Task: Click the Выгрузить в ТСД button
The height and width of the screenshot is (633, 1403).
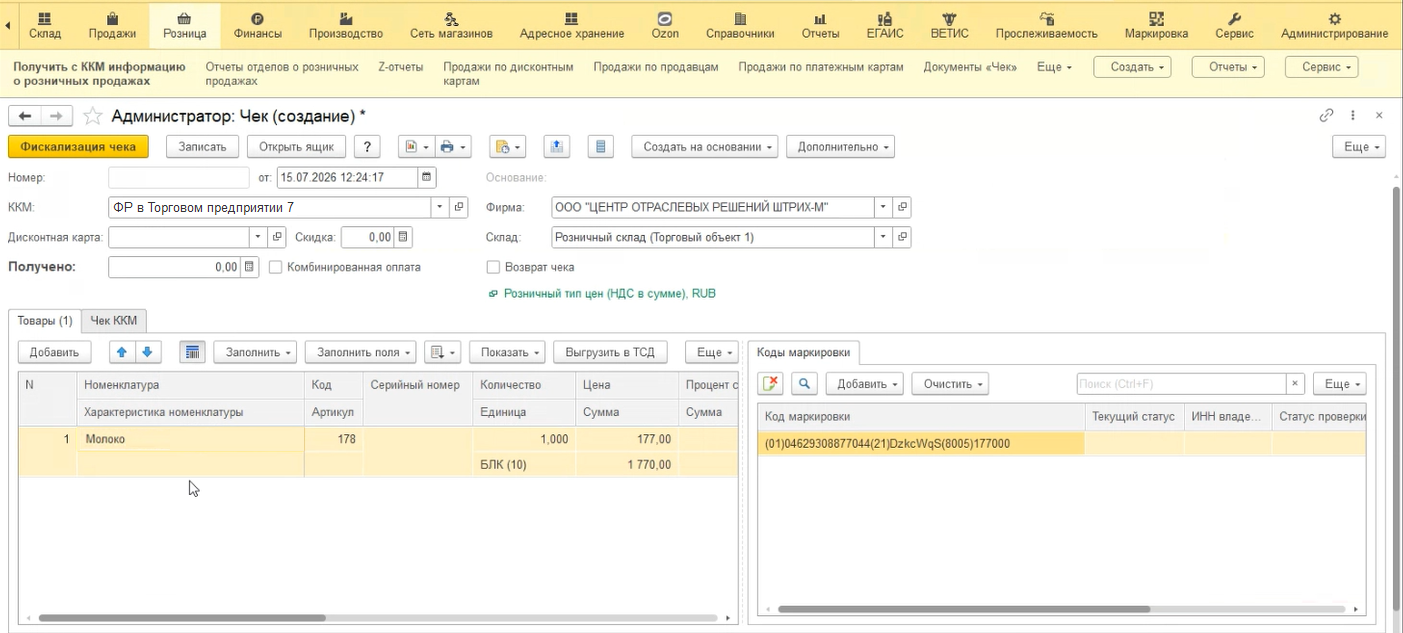Action: coord(610,352)
